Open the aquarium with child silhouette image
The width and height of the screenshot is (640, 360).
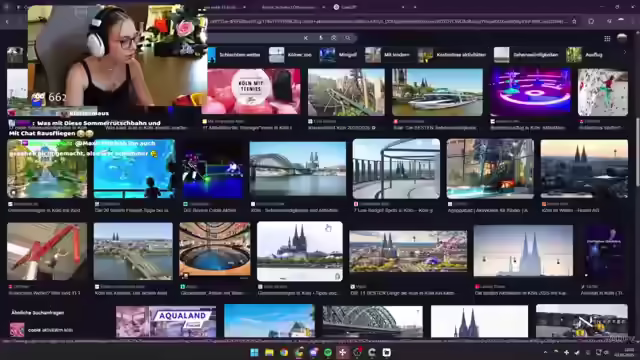point(135,169)
